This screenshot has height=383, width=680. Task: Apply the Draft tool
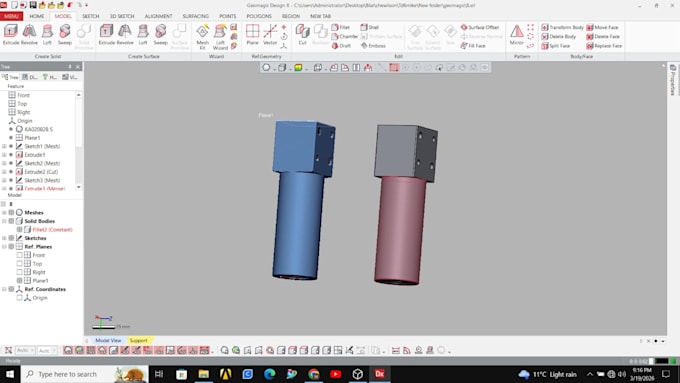pyautogui.click(x=341, y=46)
